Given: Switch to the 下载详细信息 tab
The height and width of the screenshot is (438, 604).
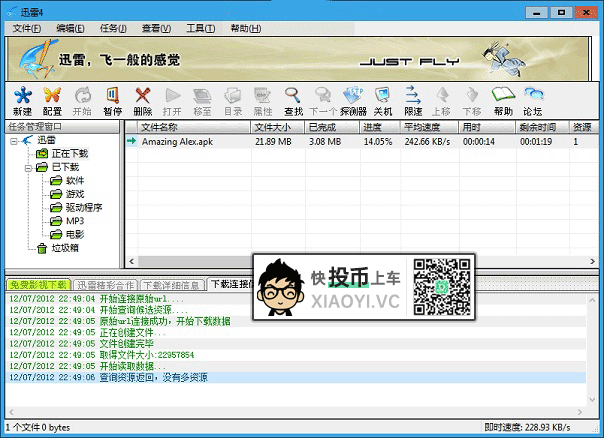Looking at the screenshot, I should [x=171, y=285].
